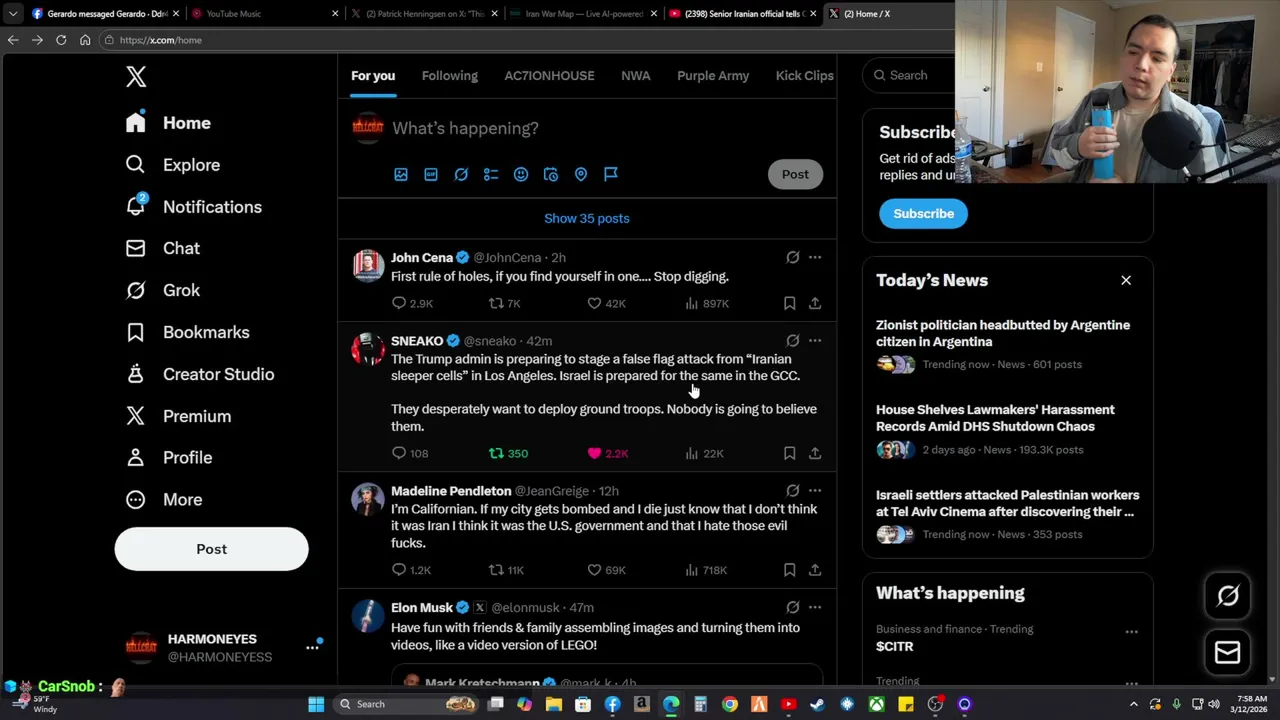Open more options on John Cena's post
The height and width of the screenshot is (720, 1280).
(815, 258)
